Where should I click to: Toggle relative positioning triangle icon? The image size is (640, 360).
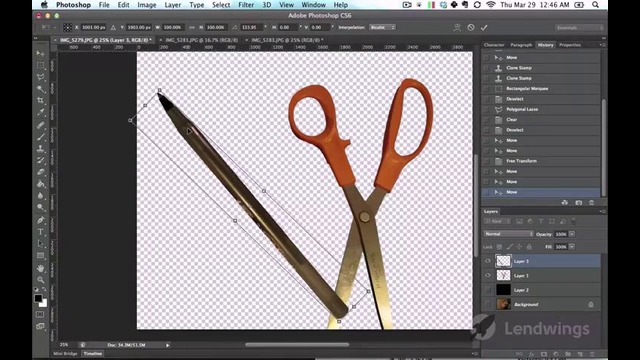pos(113,27)
